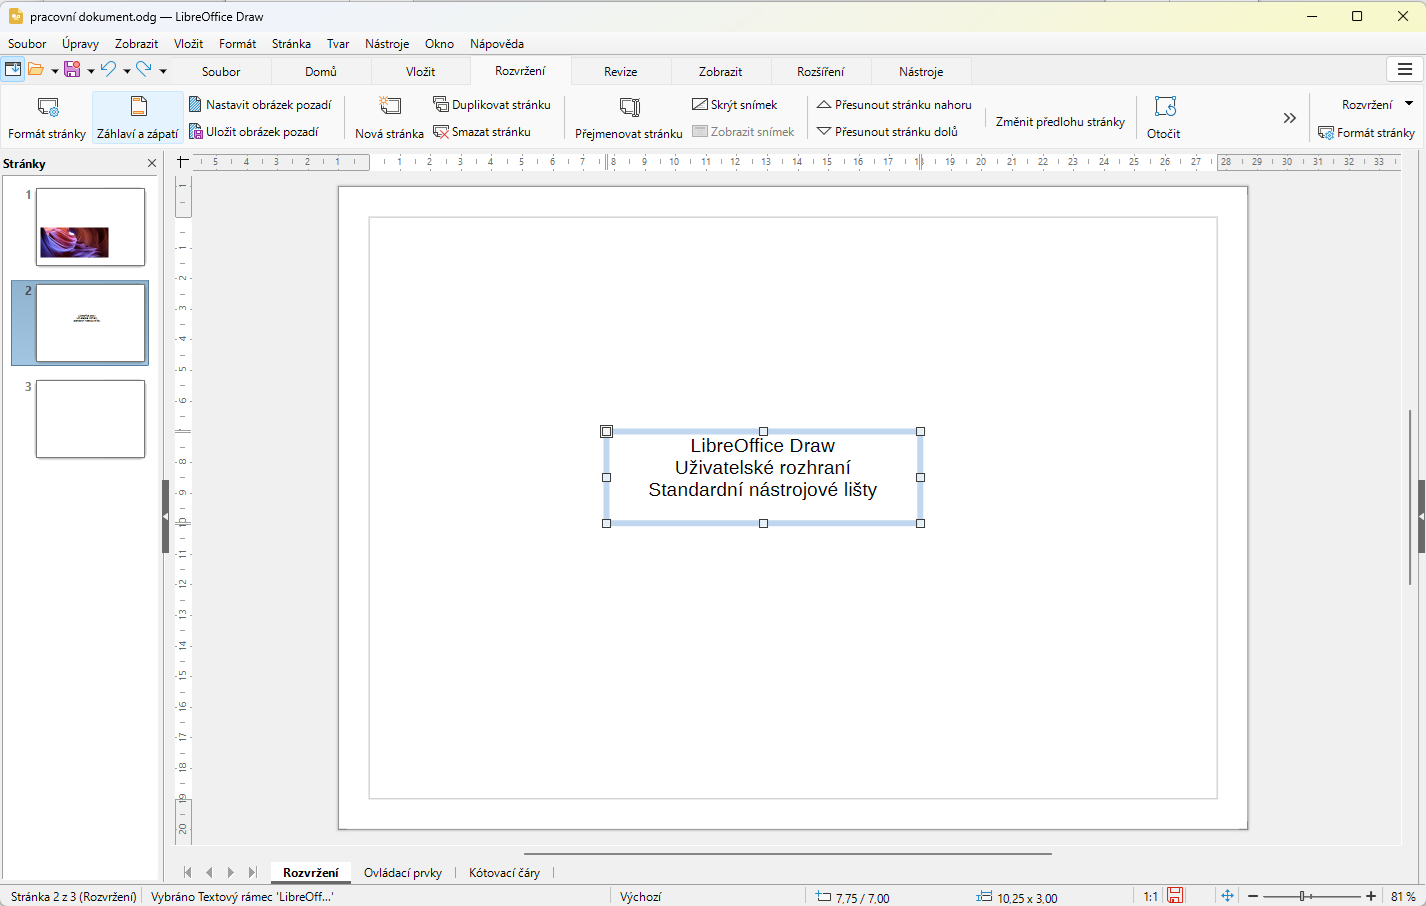Click the menu bar toggle icon in quick toolbar

point(13,69)
